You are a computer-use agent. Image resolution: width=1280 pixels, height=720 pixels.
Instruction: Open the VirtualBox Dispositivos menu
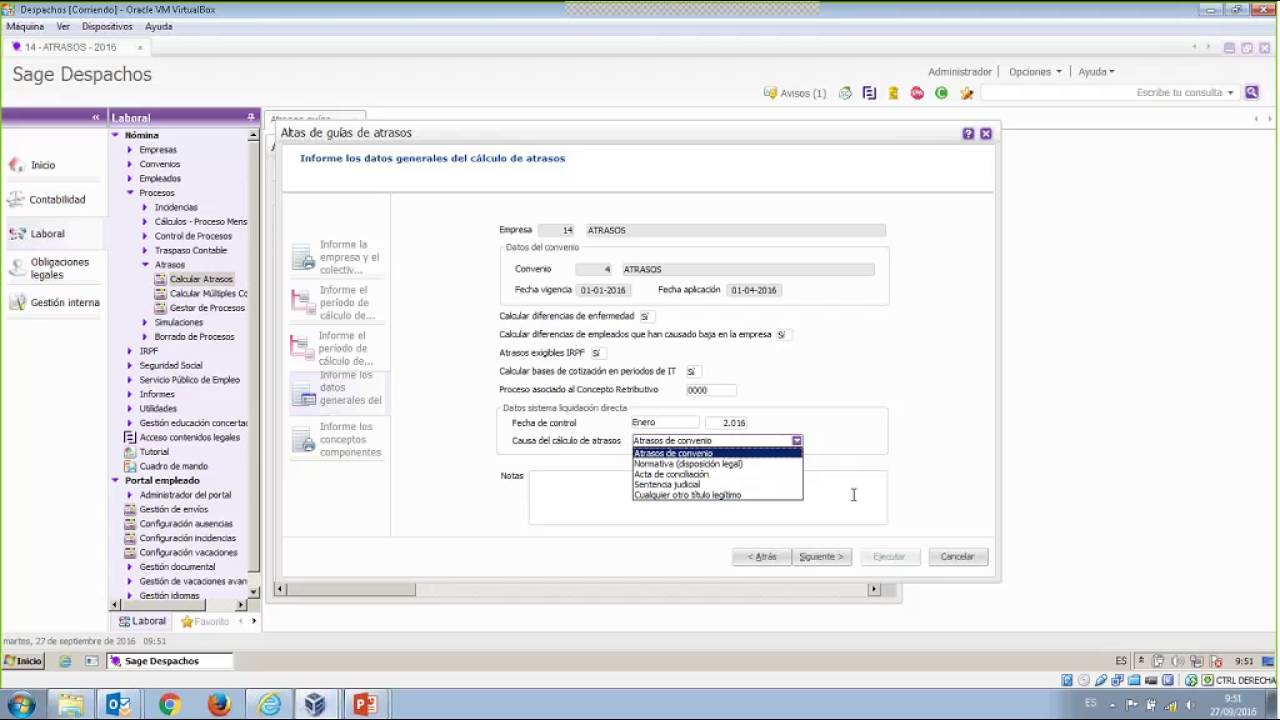pos(107,27)
